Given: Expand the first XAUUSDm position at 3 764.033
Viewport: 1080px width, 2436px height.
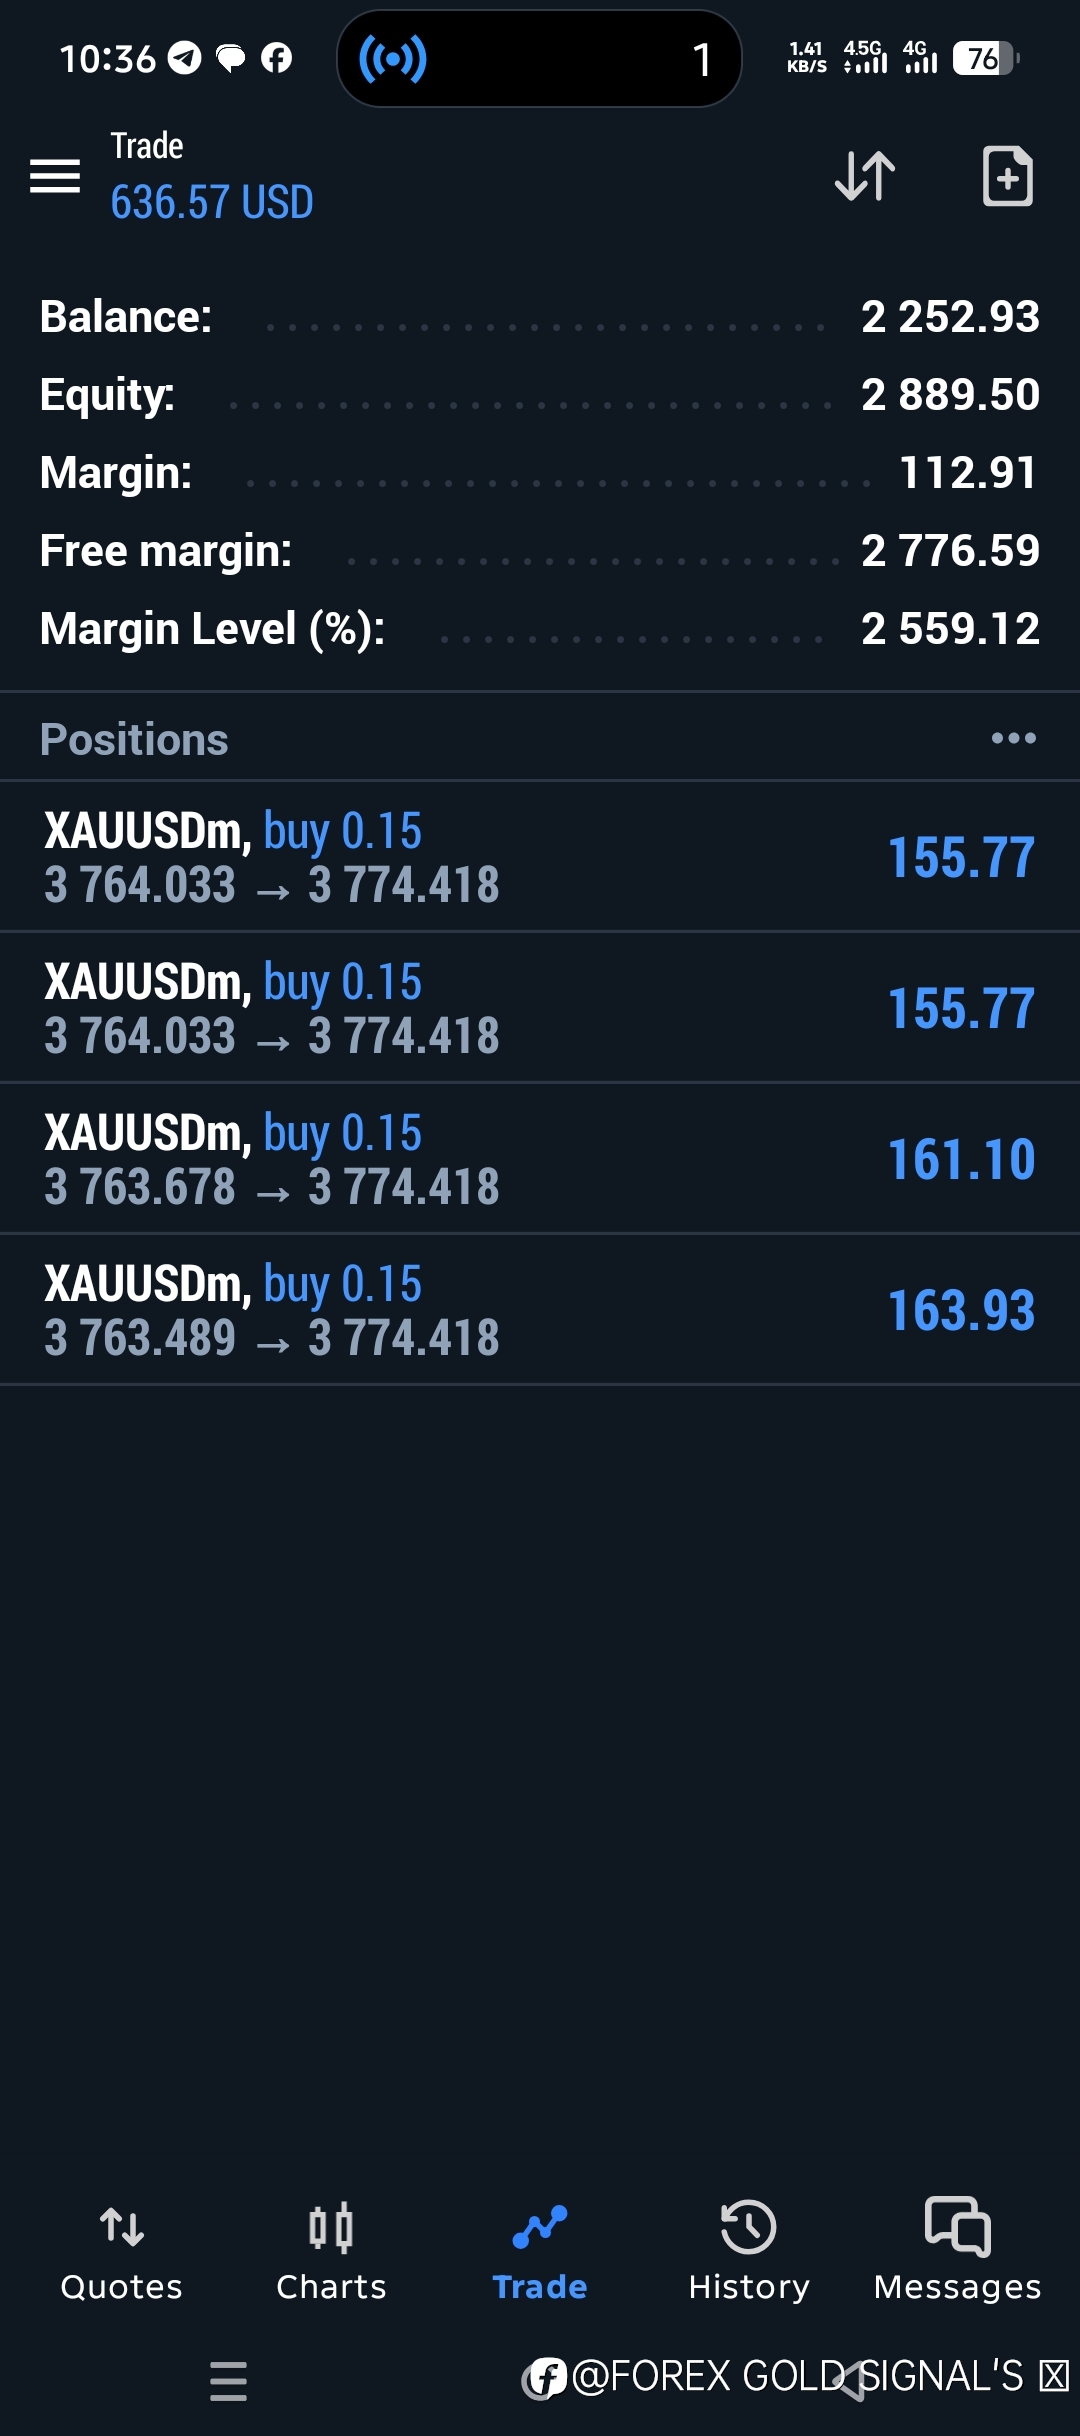Looking at the screenshot, I should [540, 857].
